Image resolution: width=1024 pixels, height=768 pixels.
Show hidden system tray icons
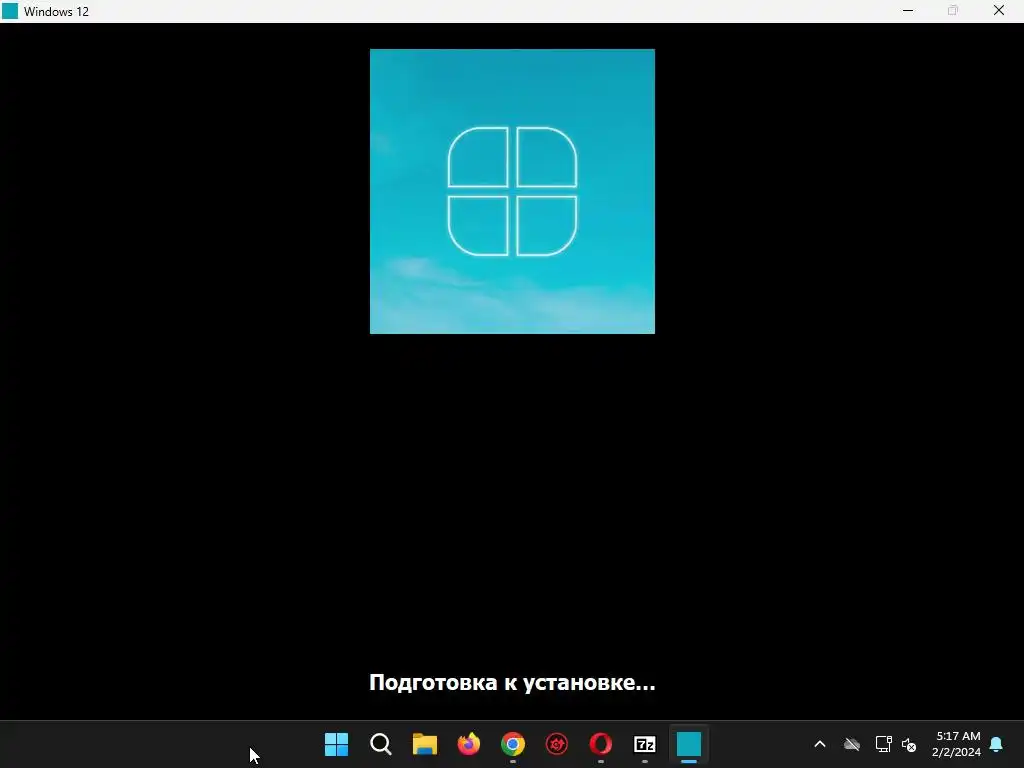pos(820,744)
